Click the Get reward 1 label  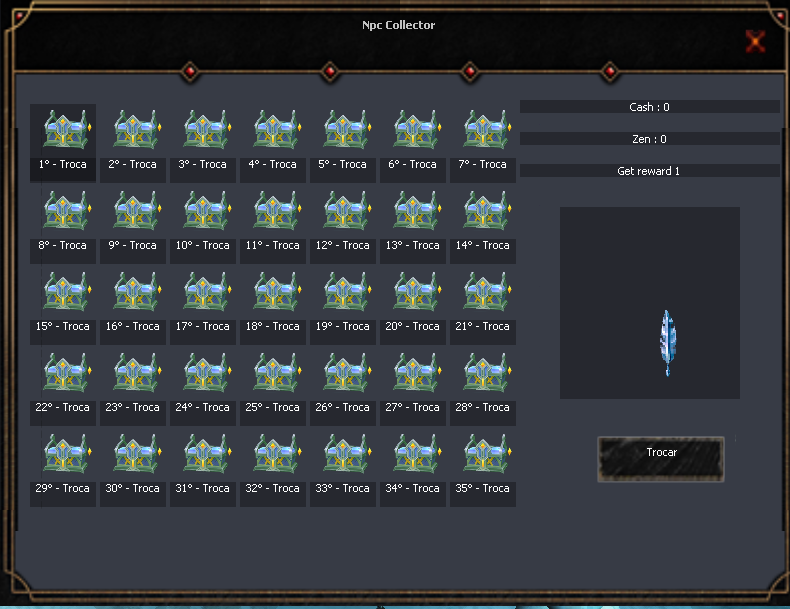649,171
